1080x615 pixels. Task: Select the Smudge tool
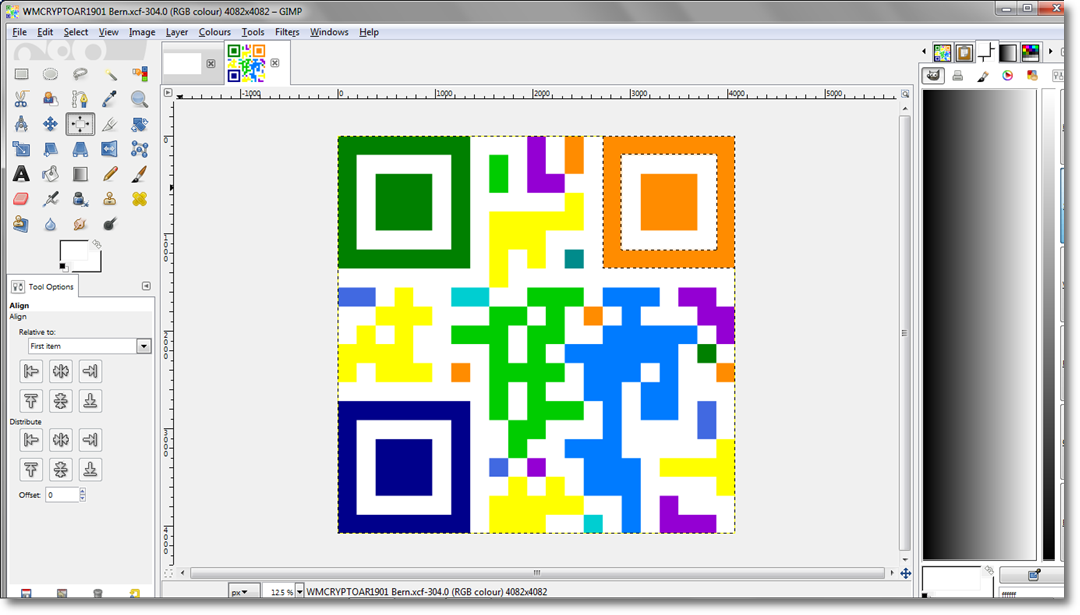click(80, 224)
